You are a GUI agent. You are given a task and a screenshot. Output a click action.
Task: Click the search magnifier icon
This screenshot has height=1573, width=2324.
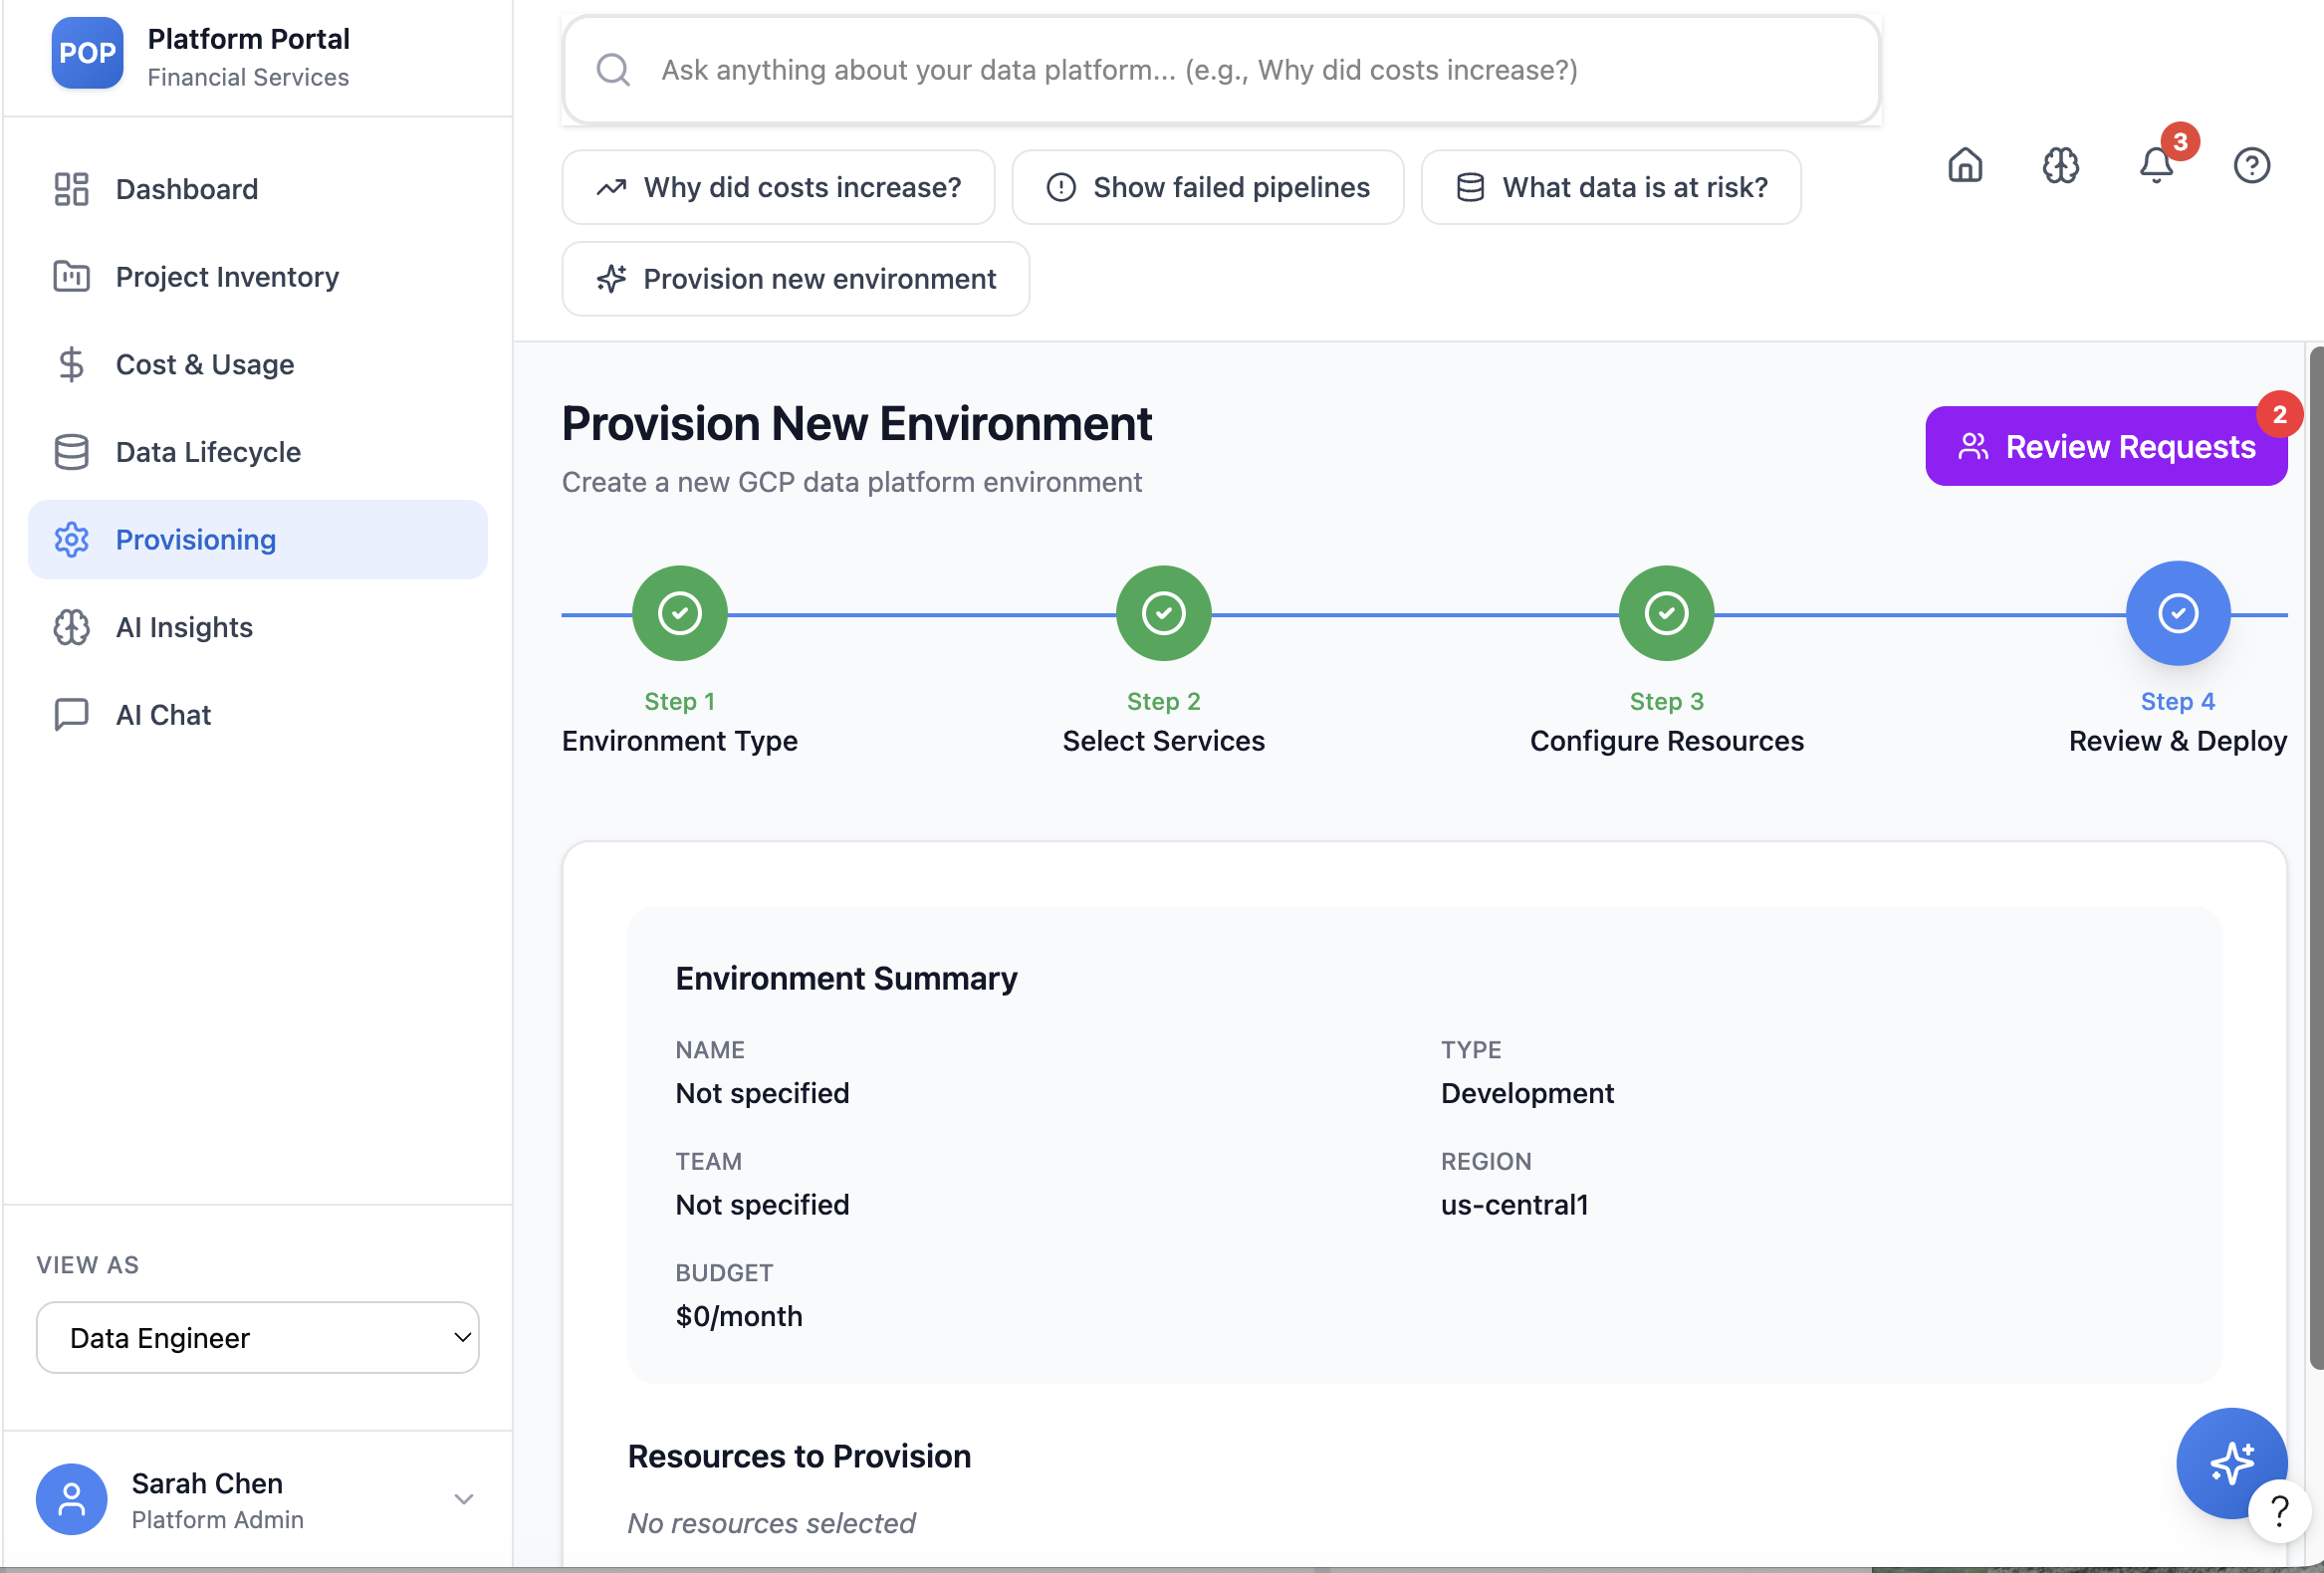613,70
